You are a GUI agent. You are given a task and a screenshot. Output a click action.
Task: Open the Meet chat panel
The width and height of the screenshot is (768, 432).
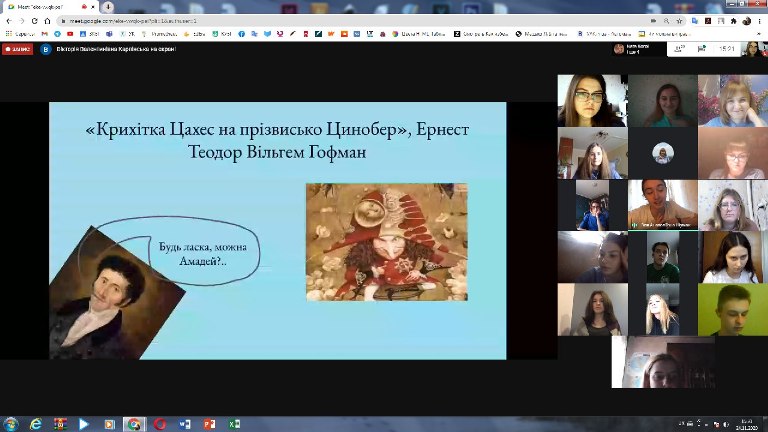701,48
